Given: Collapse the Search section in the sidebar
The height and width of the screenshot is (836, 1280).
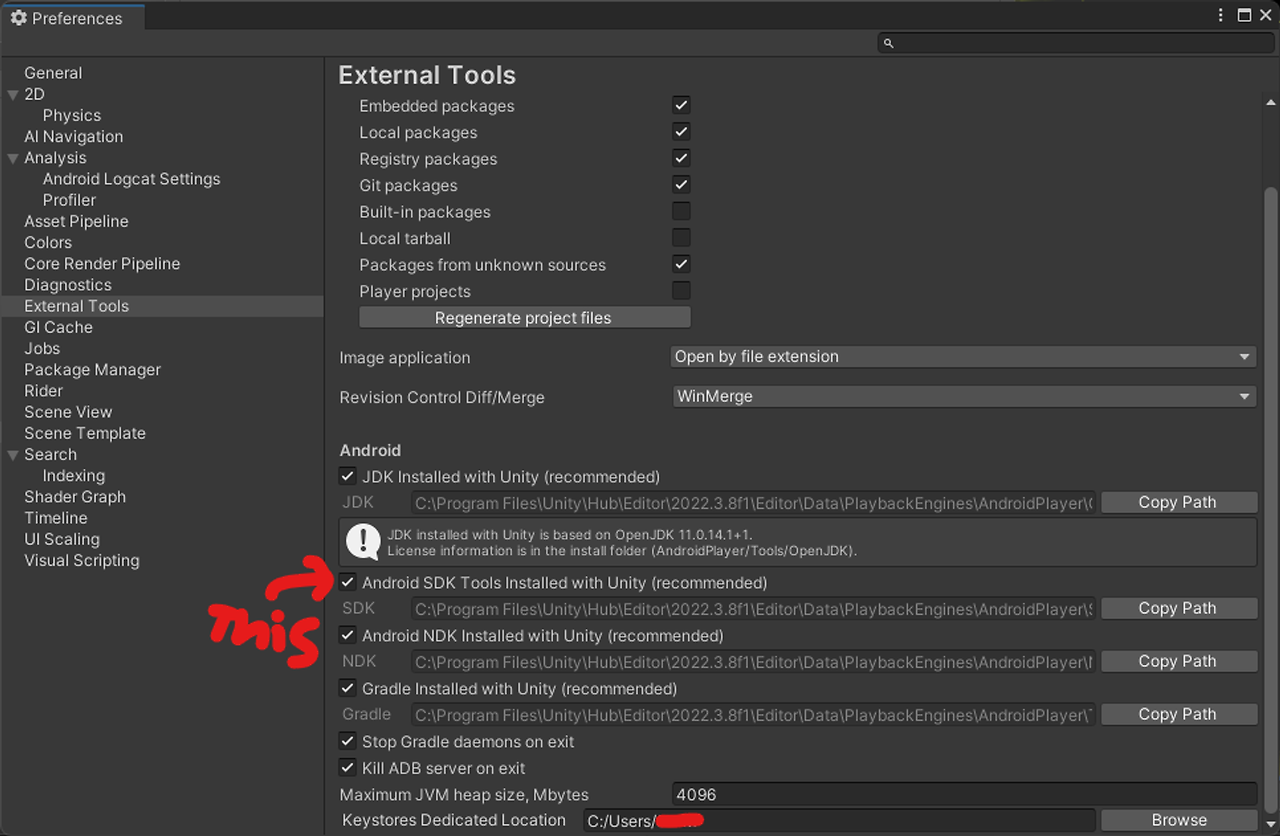Looking at the screenshot, I should (13, 454).
